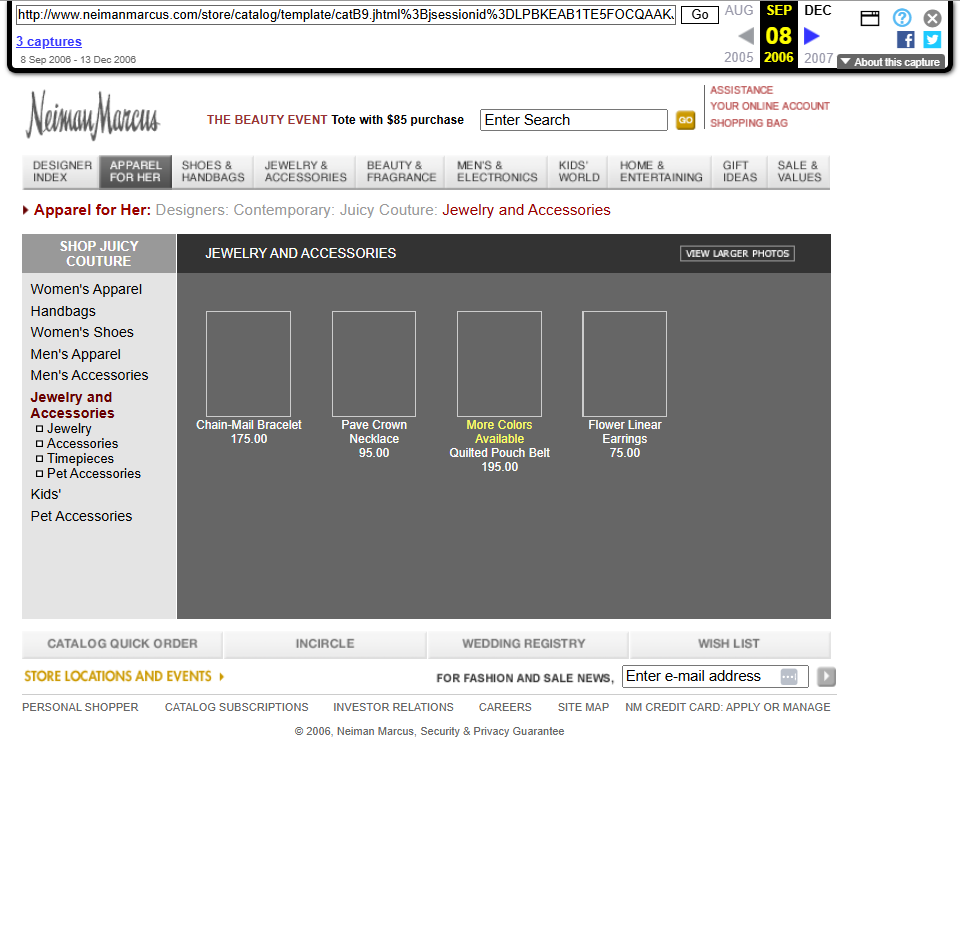The height and width of the screenshot is (927, 960).
Task: Open Men's Apparel in sidebar
Action: click(75, 355)
